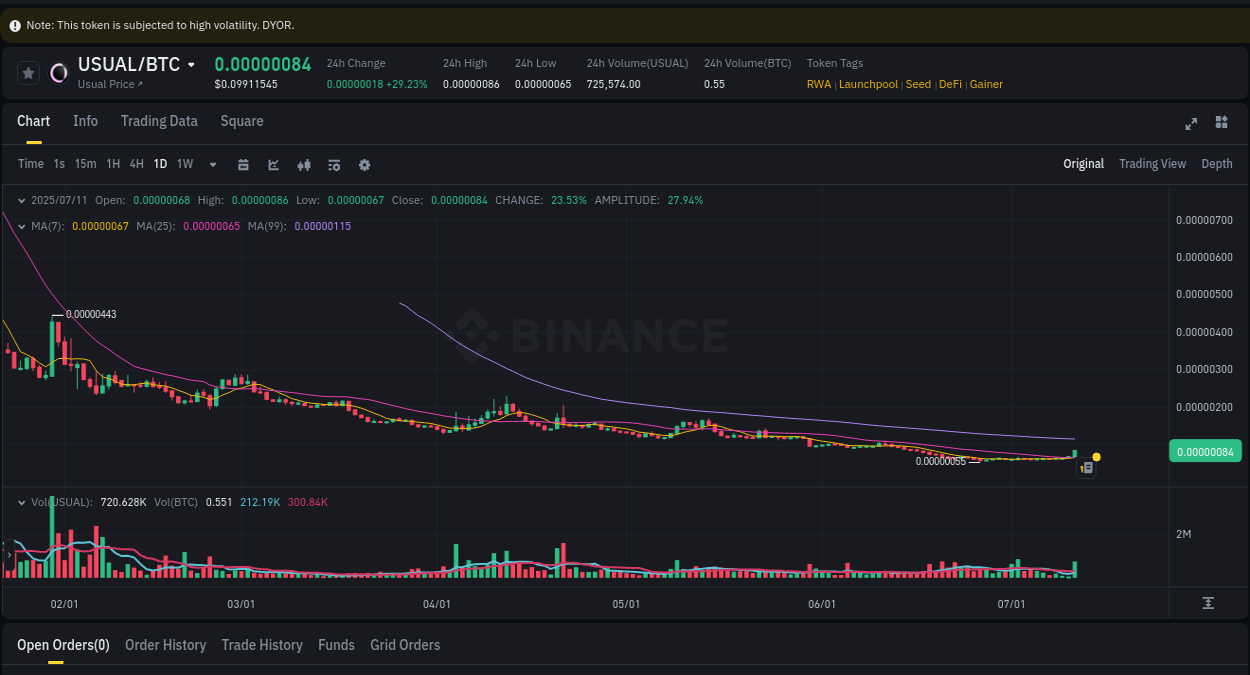Expand the chart to fullscreen mode

[x=1191, y=123]
